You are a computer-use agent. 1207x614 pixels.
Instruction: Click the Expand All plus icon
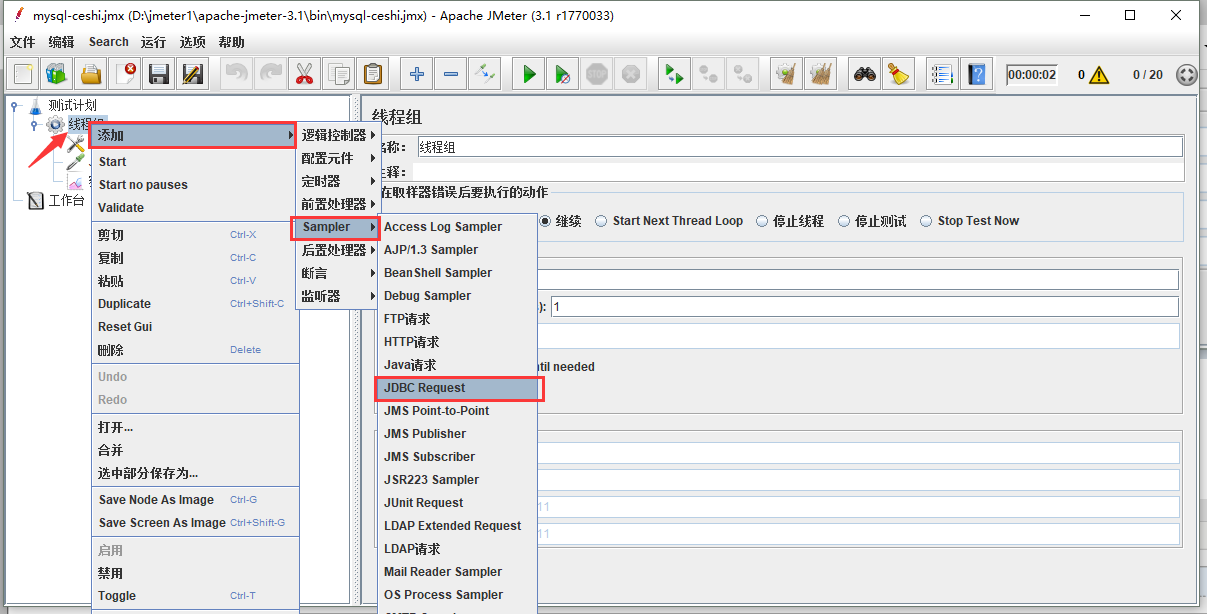tap(417, 74)
